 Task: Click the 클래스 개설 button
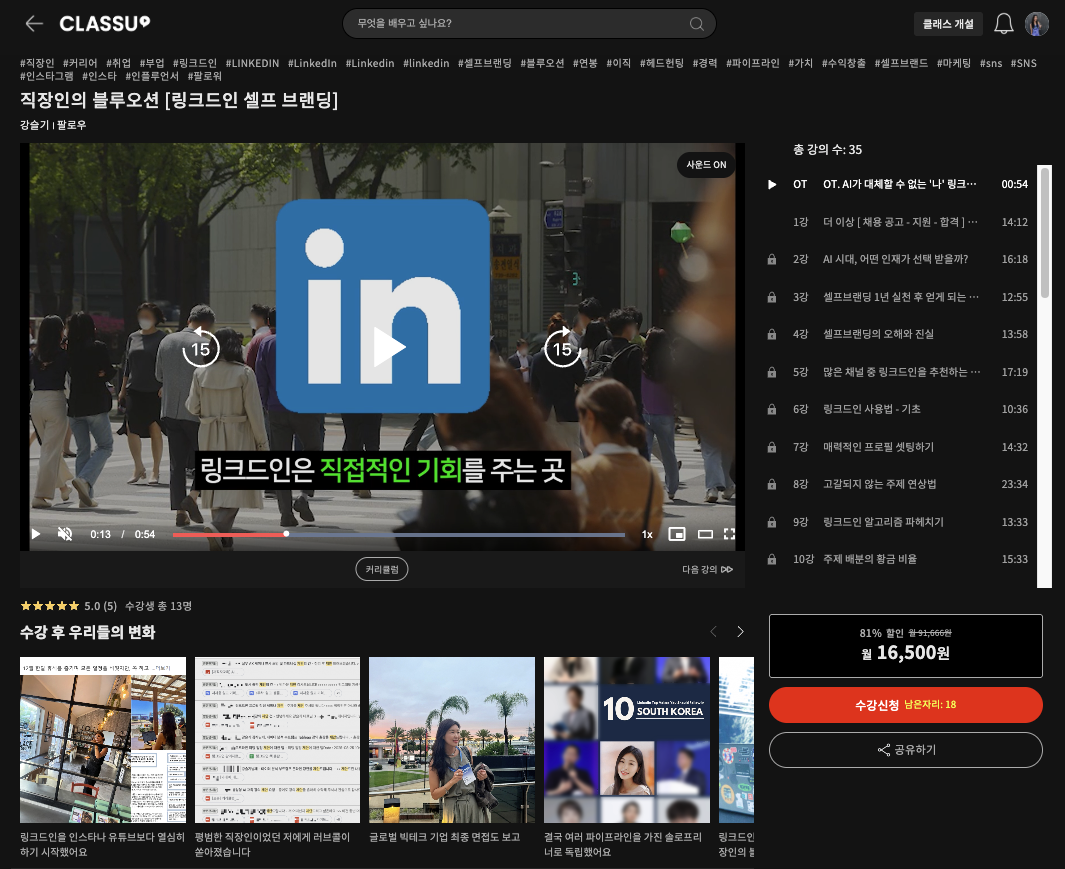pyautogui.click(x=948, y=24)
